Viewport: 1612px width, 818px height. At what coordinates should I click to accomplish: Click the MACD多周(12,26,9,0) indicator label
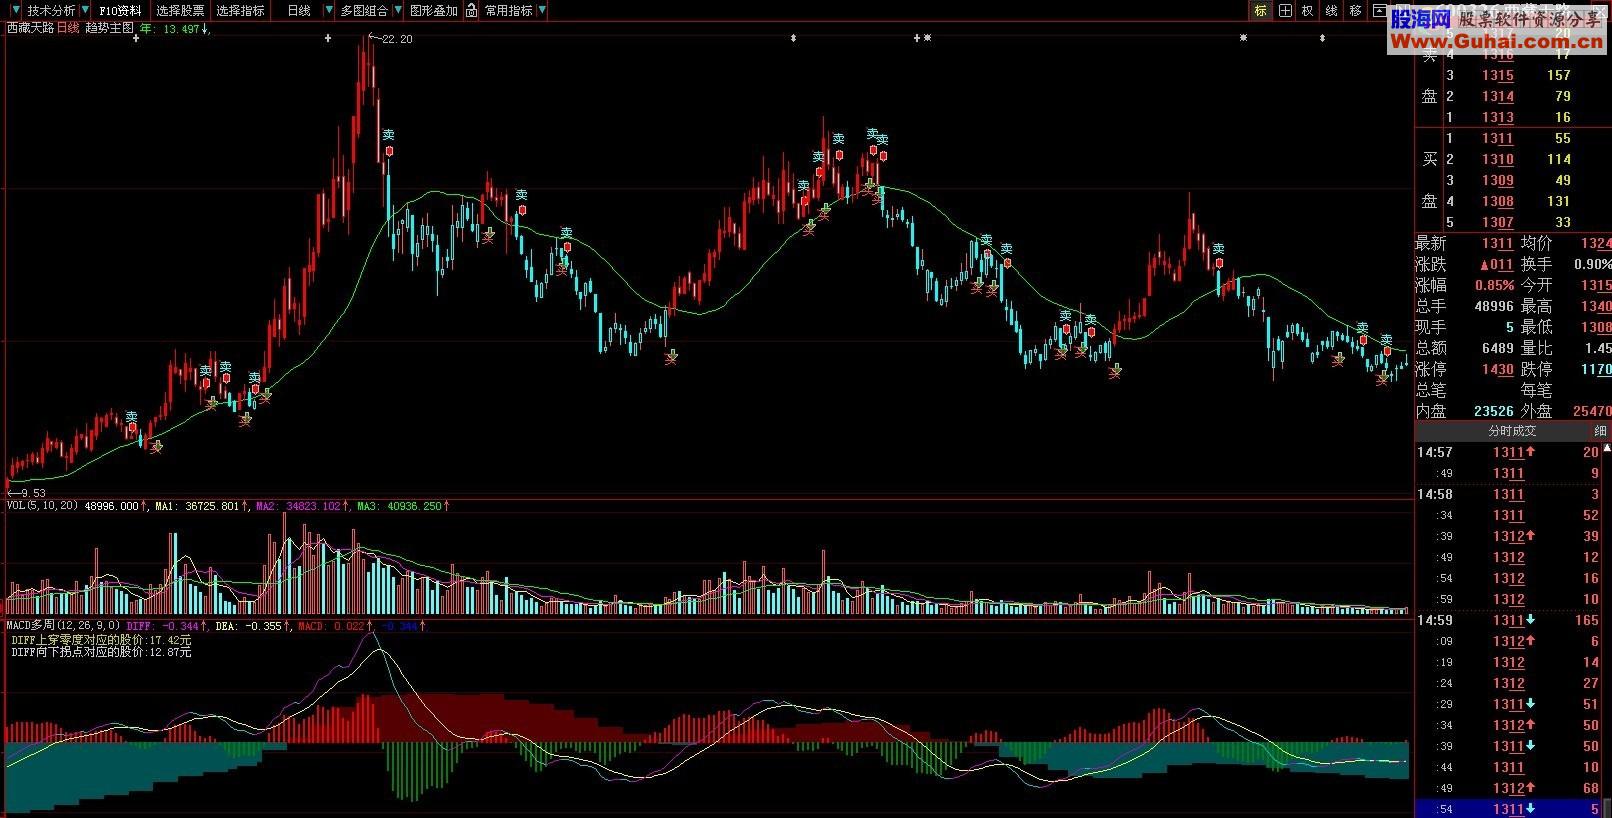click(64, 625)
